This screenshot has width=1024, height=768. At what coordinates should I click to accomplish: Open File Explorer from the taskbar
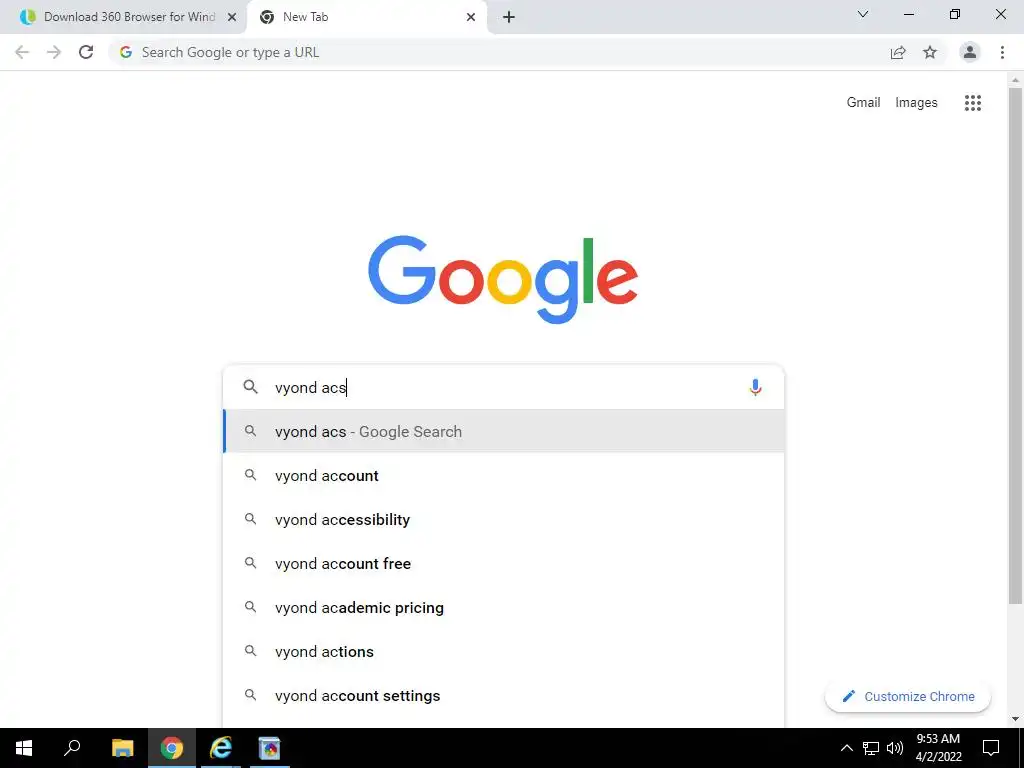click(122, 748)
